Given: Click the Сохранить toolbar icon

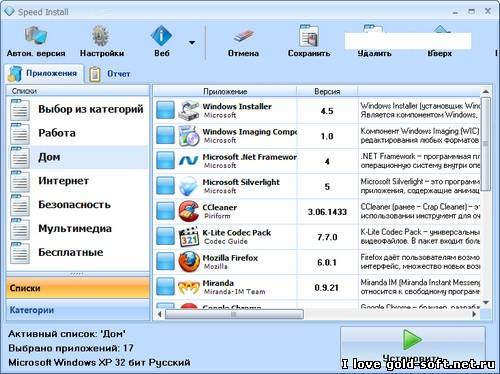Looking at the screenshot, I should click(309, 35).
